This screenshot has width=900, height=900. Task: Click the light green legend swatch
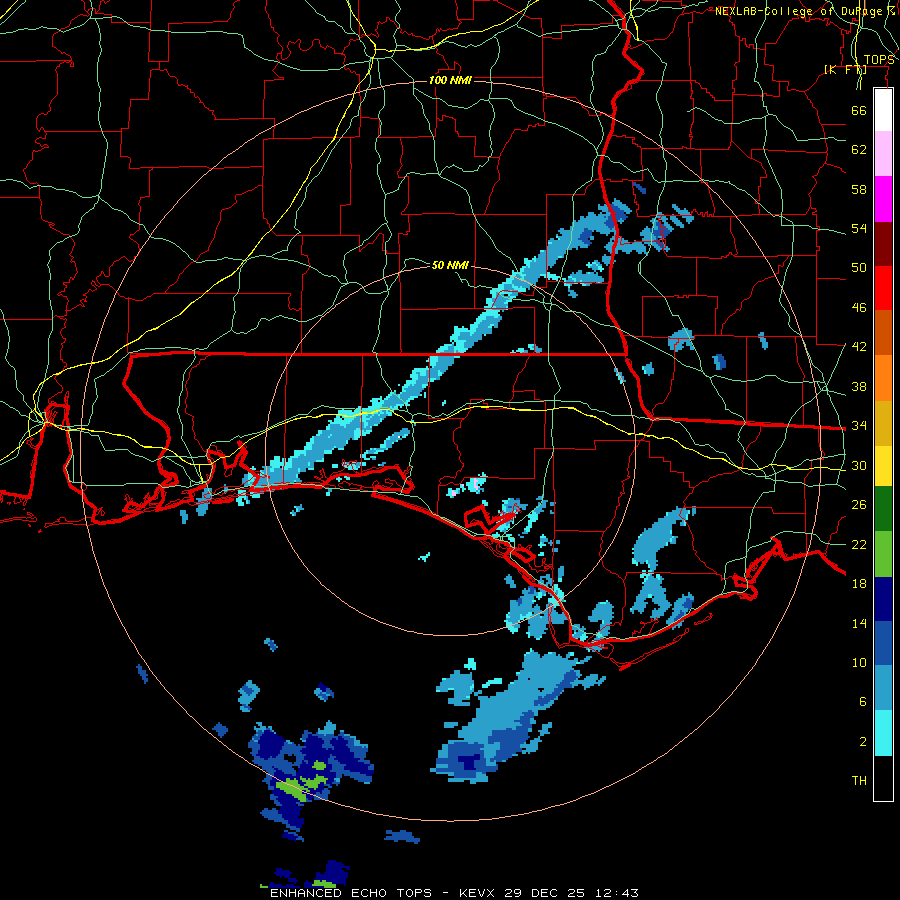[x=883, y=554]
